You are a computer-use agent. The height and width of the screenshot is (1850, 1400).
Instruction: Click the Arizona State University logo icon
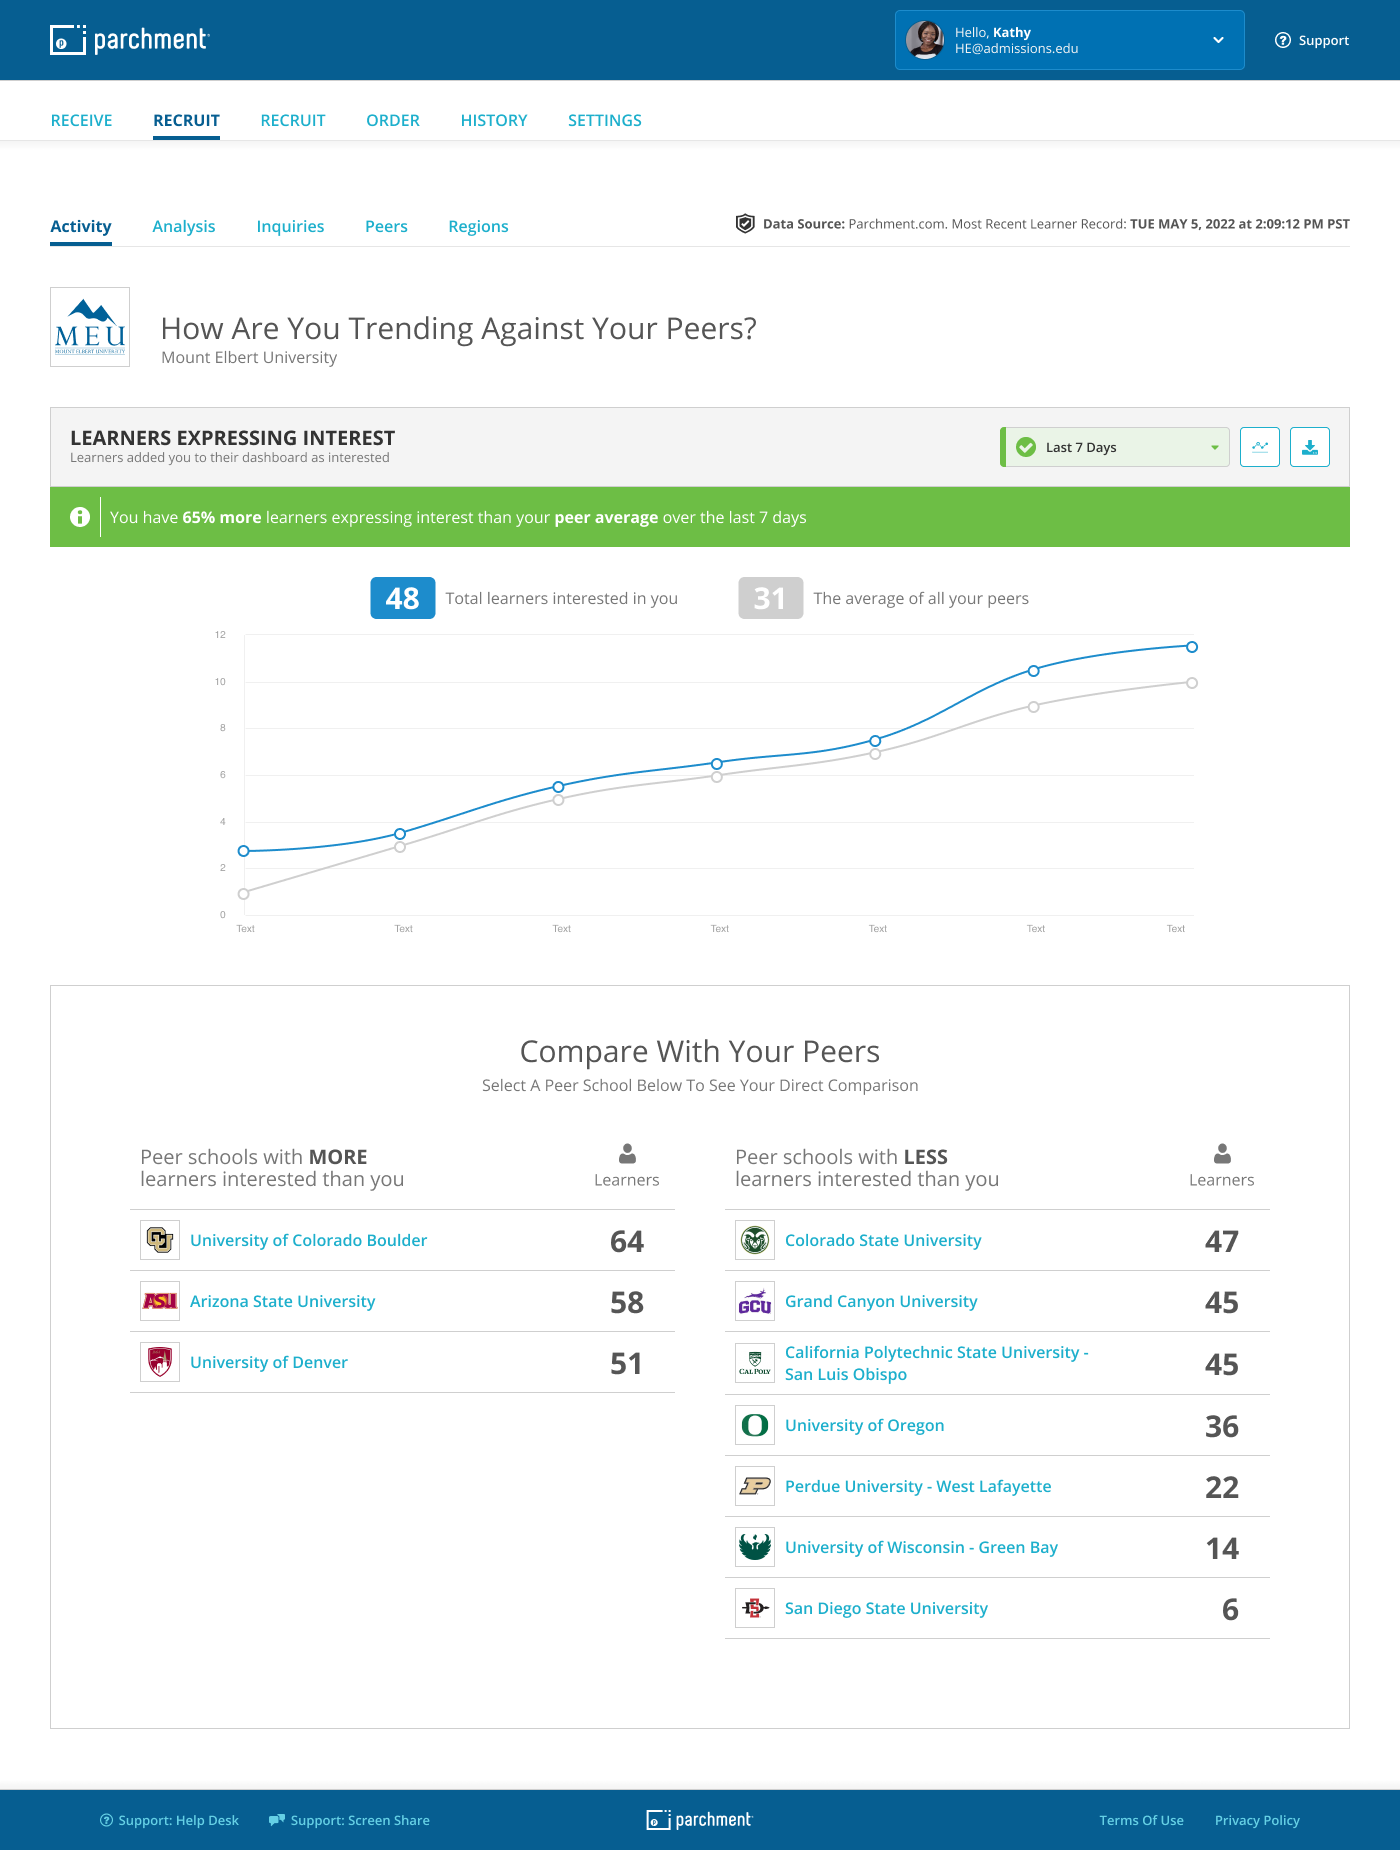[160, 1301]
